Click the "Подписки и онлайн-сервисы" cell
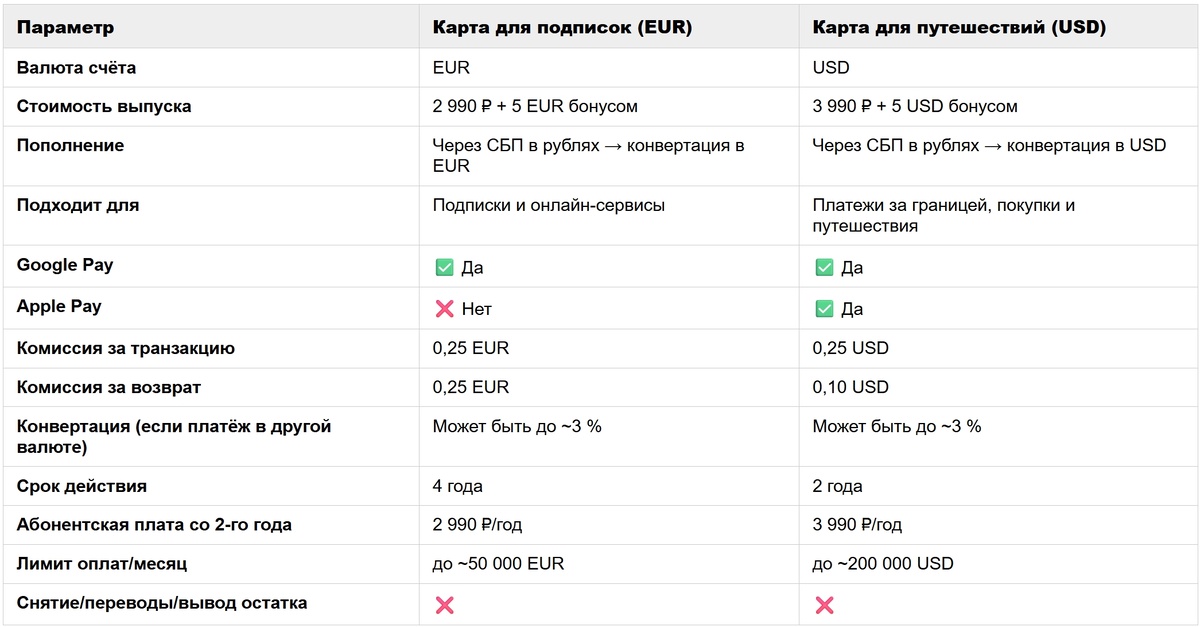The height and width of the screenshot is (627, 1200). pyautogui.click(x=548, y=205)
